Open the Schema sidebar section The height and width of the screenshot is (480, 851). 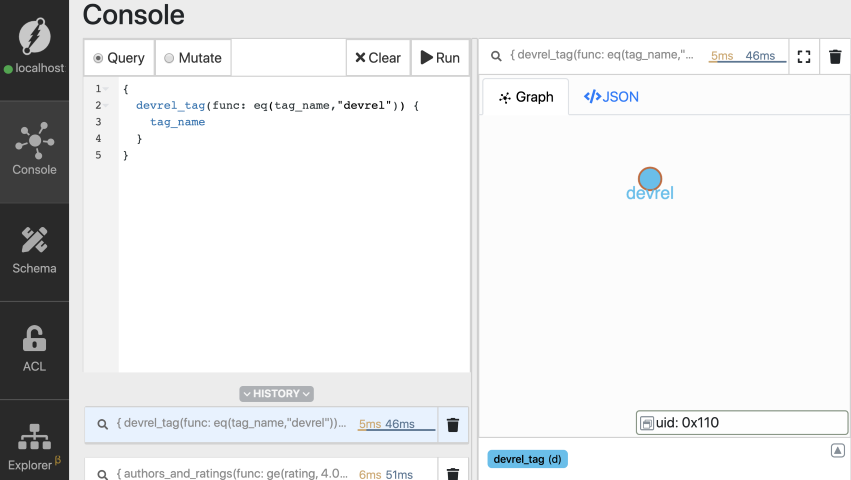click(34, 250)
